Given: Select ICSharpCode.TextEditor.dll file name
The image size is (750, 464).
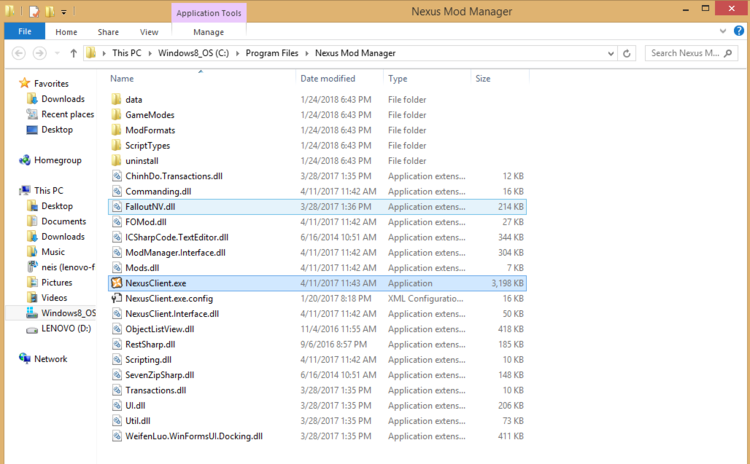Looking at the screenshot, I should point(177,237).
